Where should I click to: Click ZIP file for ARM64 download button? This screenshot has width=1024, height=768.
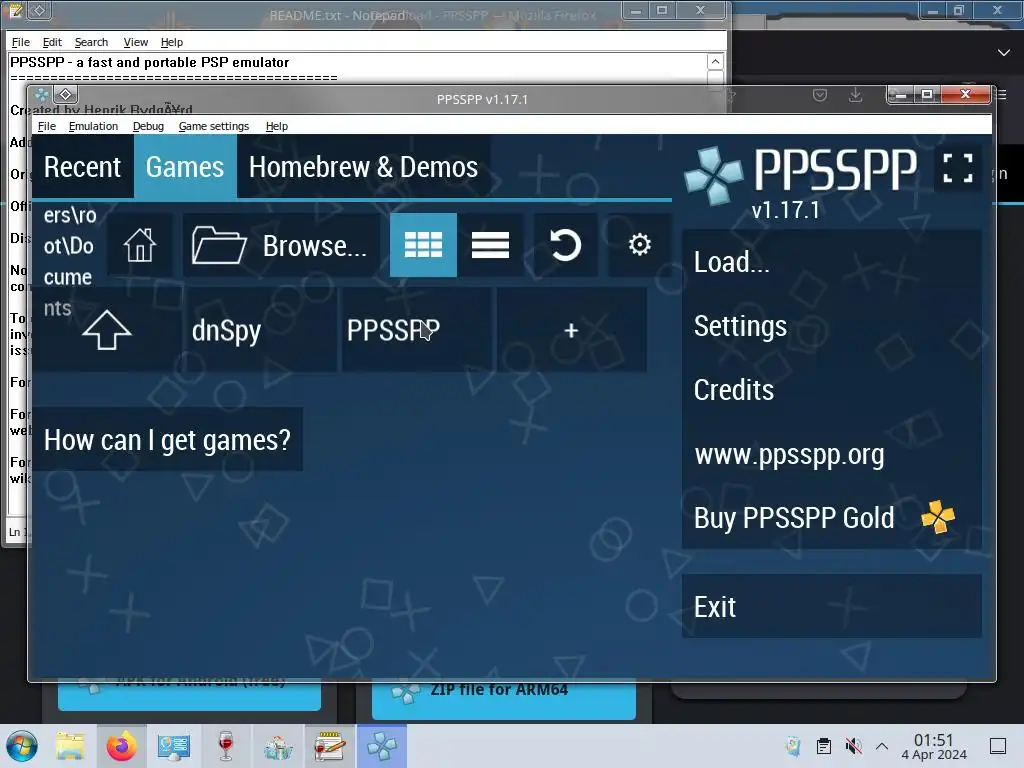pyautogui.click(x=504, y=699)
